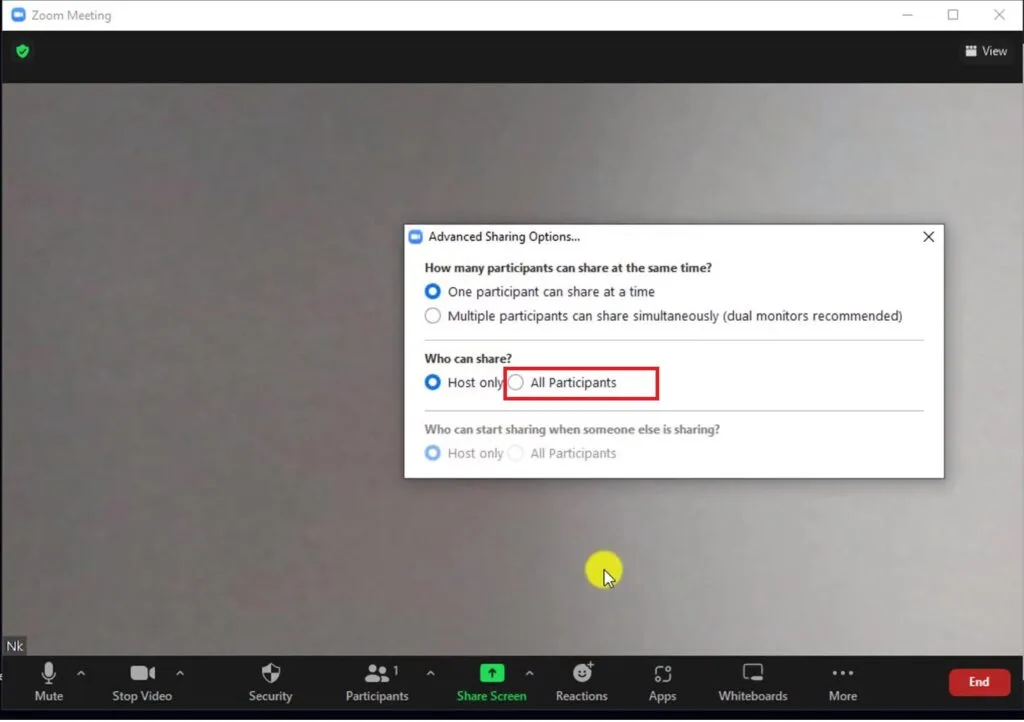Expand the Participants chevron
Screen dimensions: 1024x722
coord(430,673)
